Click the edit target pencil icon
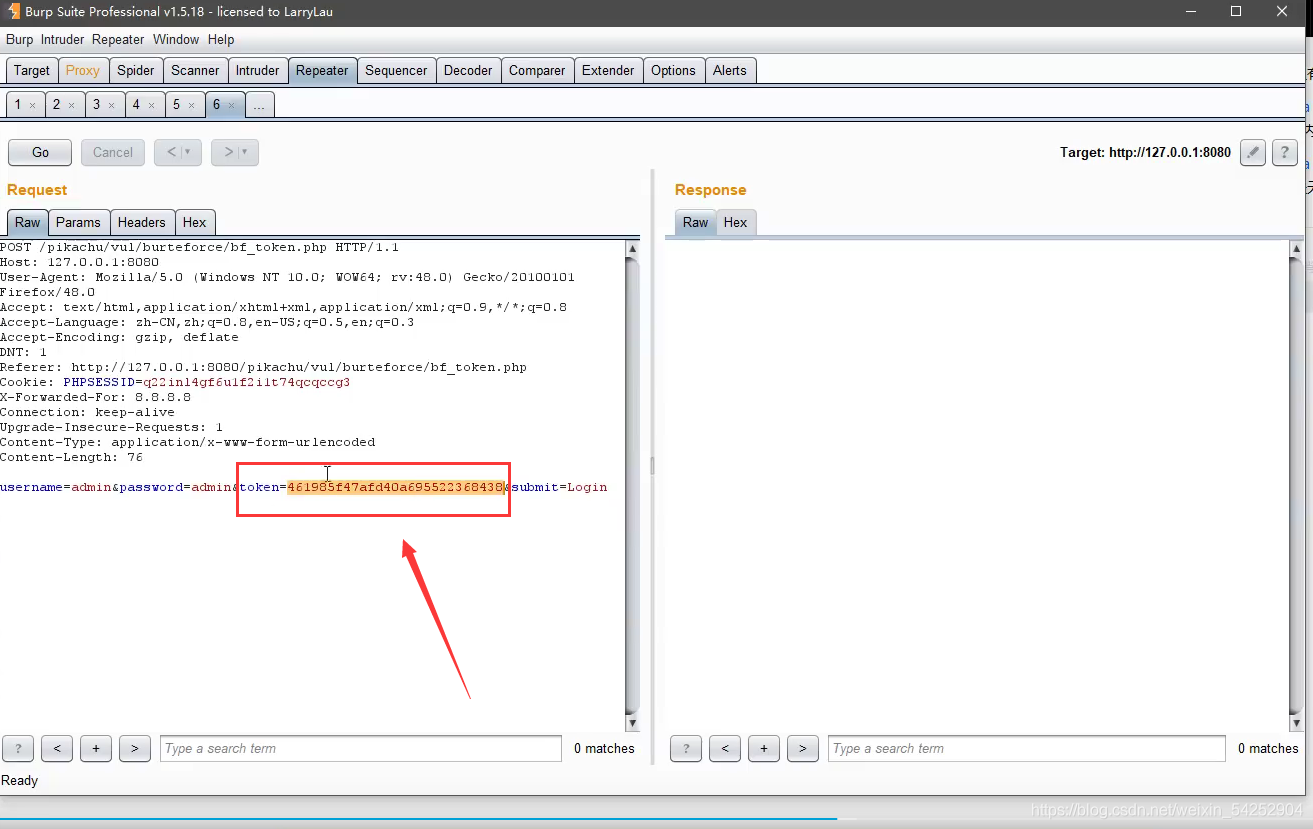 pyautogui.click(x=1253, y=153)
